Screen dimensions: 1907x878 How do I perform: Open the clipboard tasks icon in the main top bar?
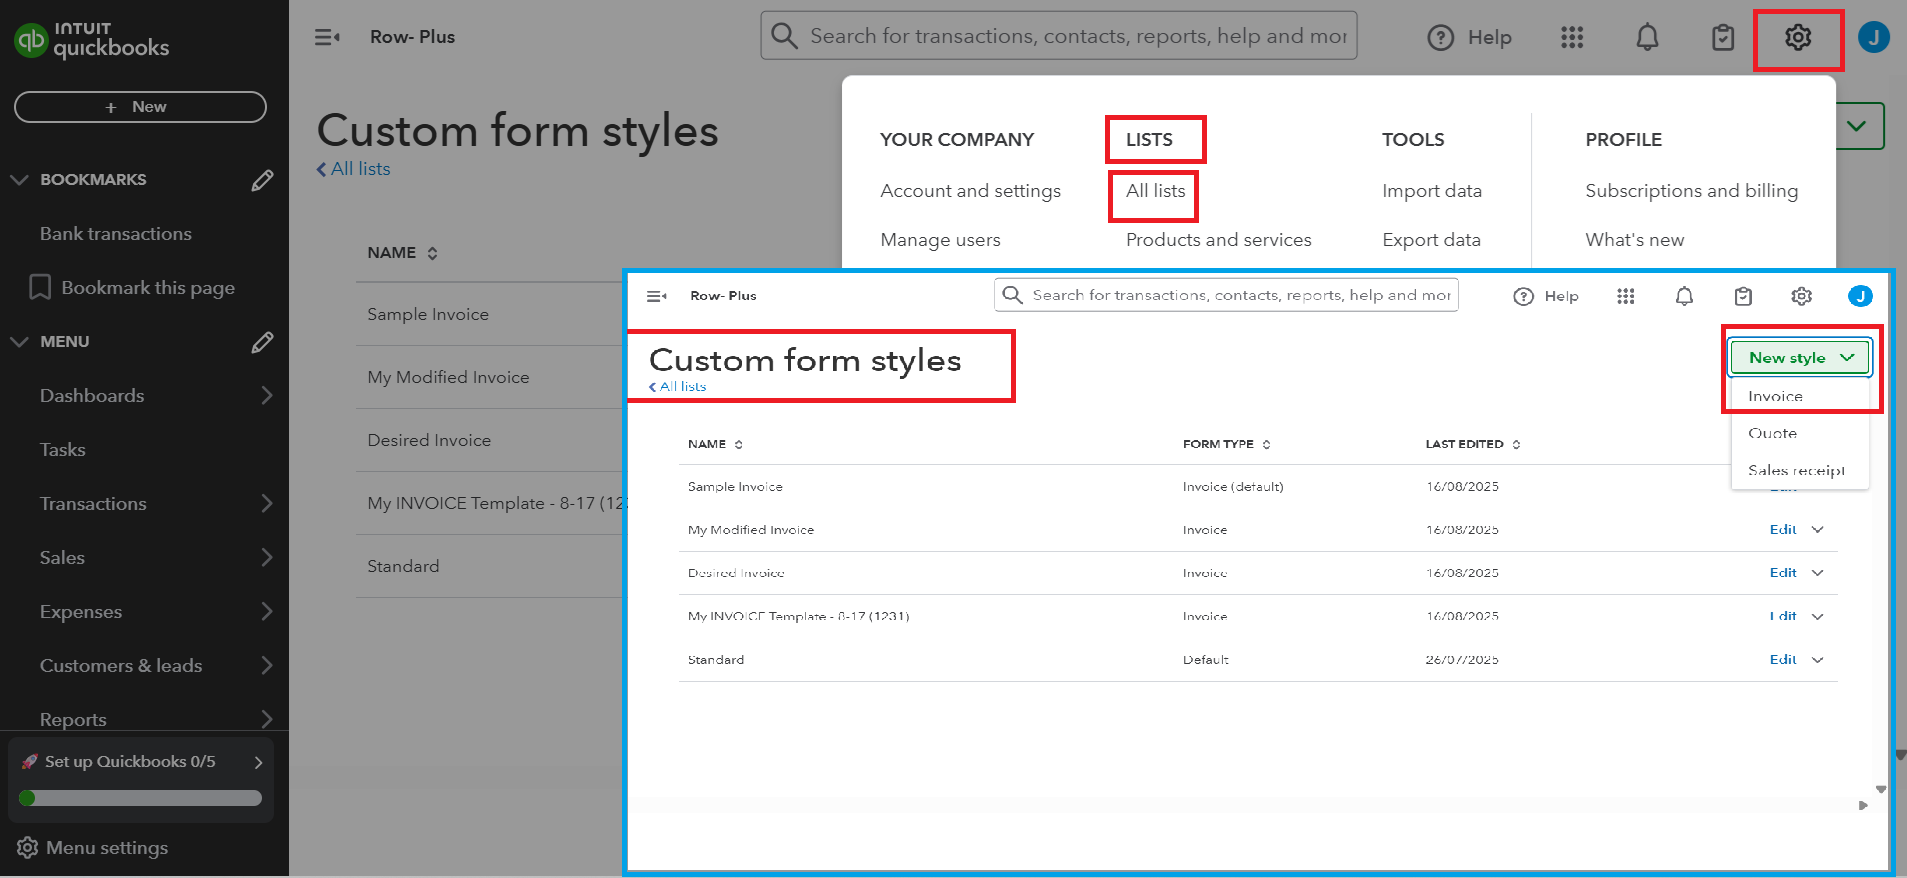coord(1722,38)
